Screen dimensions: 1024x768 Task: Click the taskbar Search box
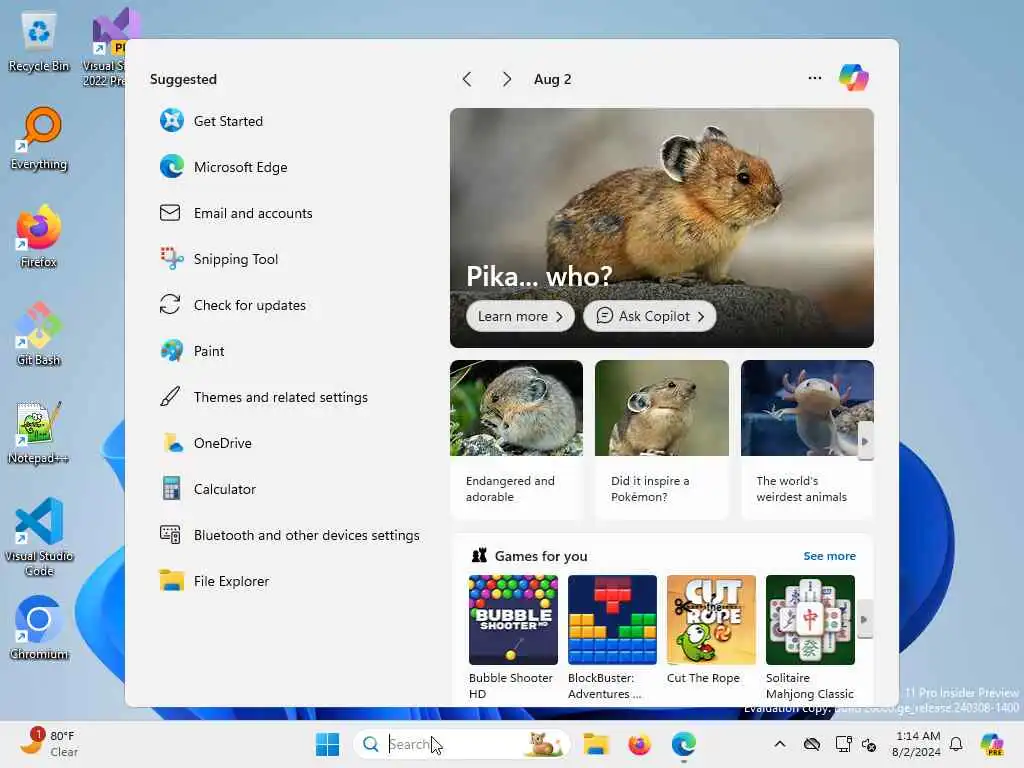coord(461,744)
